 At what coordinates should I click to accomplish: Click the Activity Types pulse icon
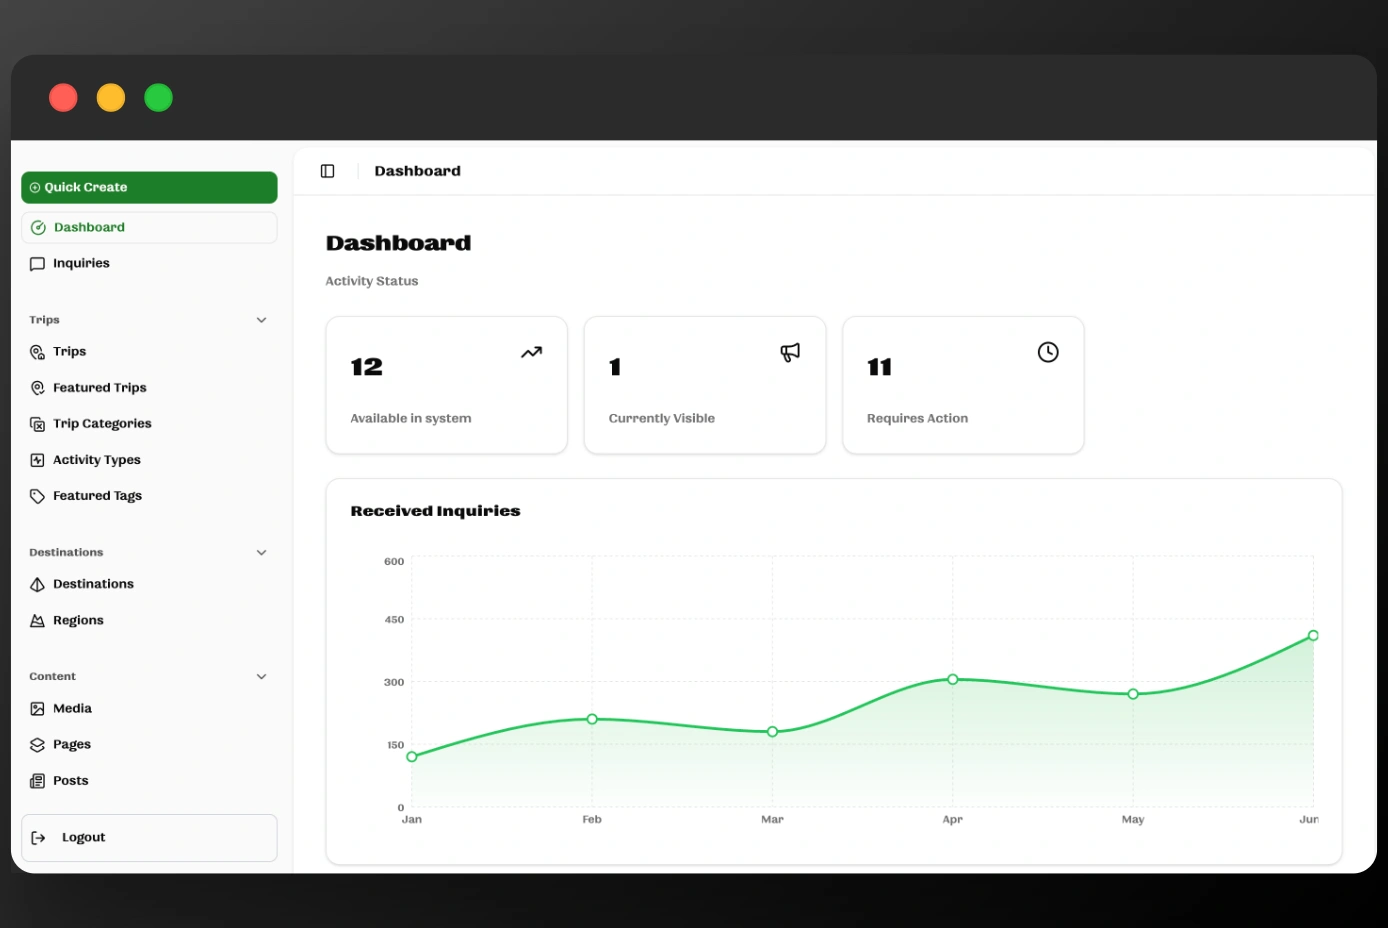pos(37,460)
